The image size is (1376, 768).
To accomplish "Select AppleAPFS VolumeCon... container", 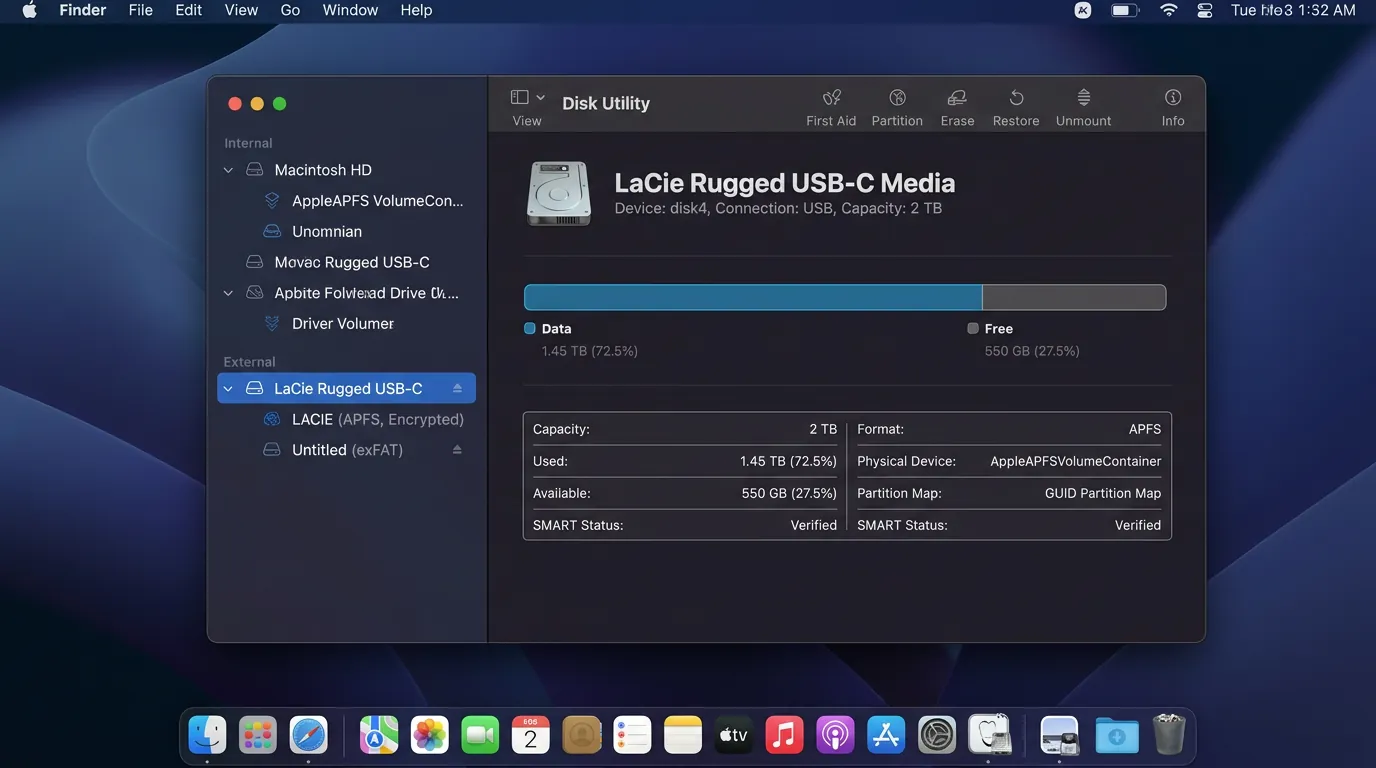I will coord(346,201).
